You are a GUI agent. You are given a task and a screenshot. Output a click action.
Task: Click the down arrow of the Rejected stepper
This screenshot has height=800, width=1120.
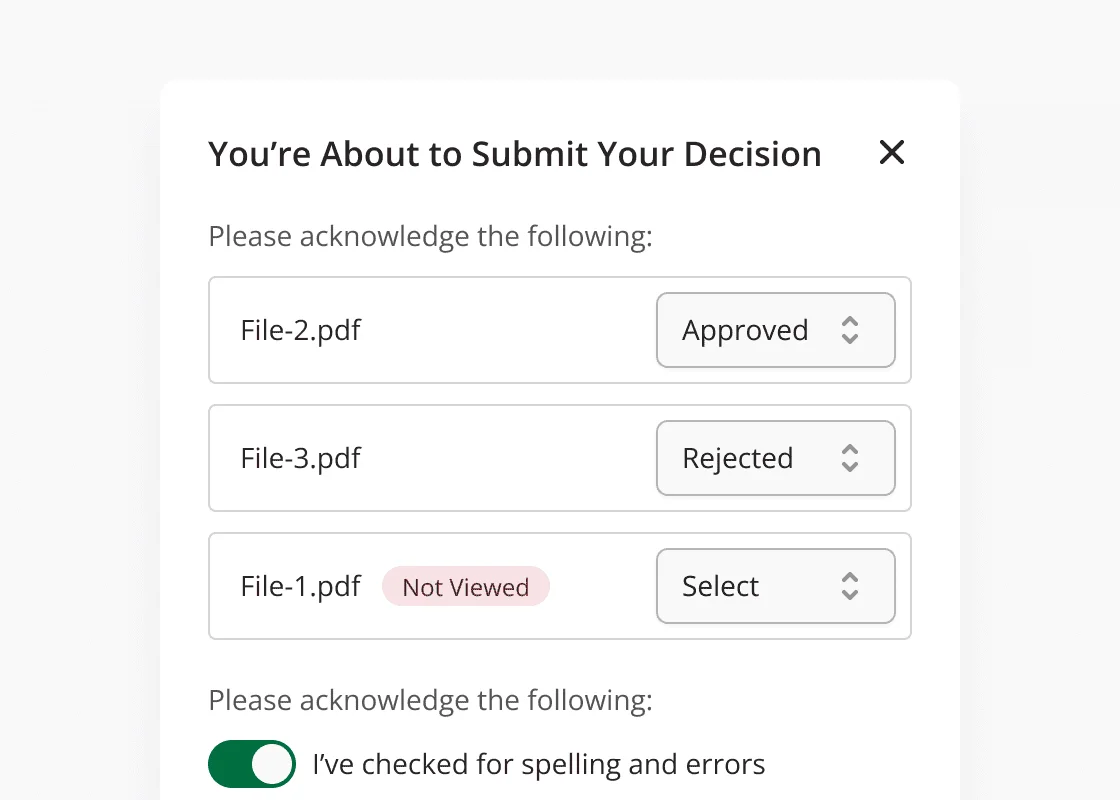[x=850, y=466]
